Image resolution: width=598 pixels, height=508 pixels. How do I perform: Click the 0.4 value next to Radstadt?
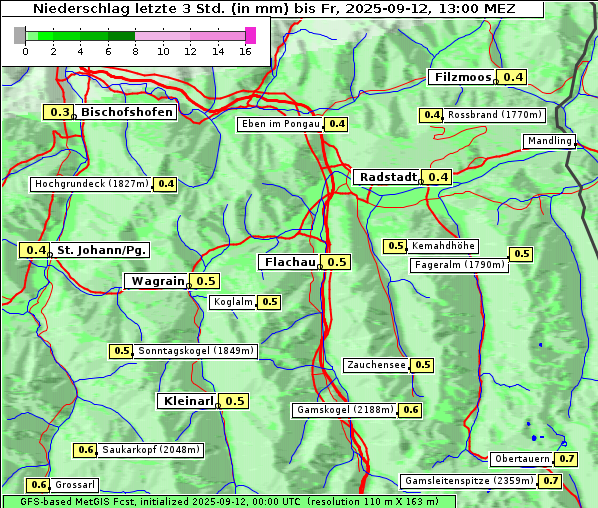click(x=437, y=177)
